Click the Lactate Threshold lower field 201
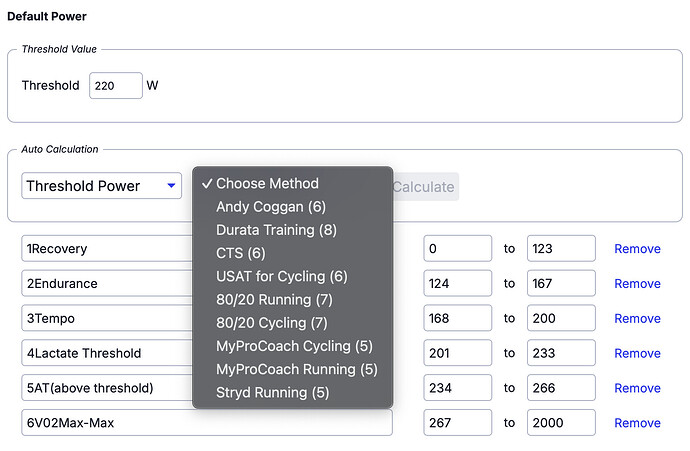 point(458,353)
